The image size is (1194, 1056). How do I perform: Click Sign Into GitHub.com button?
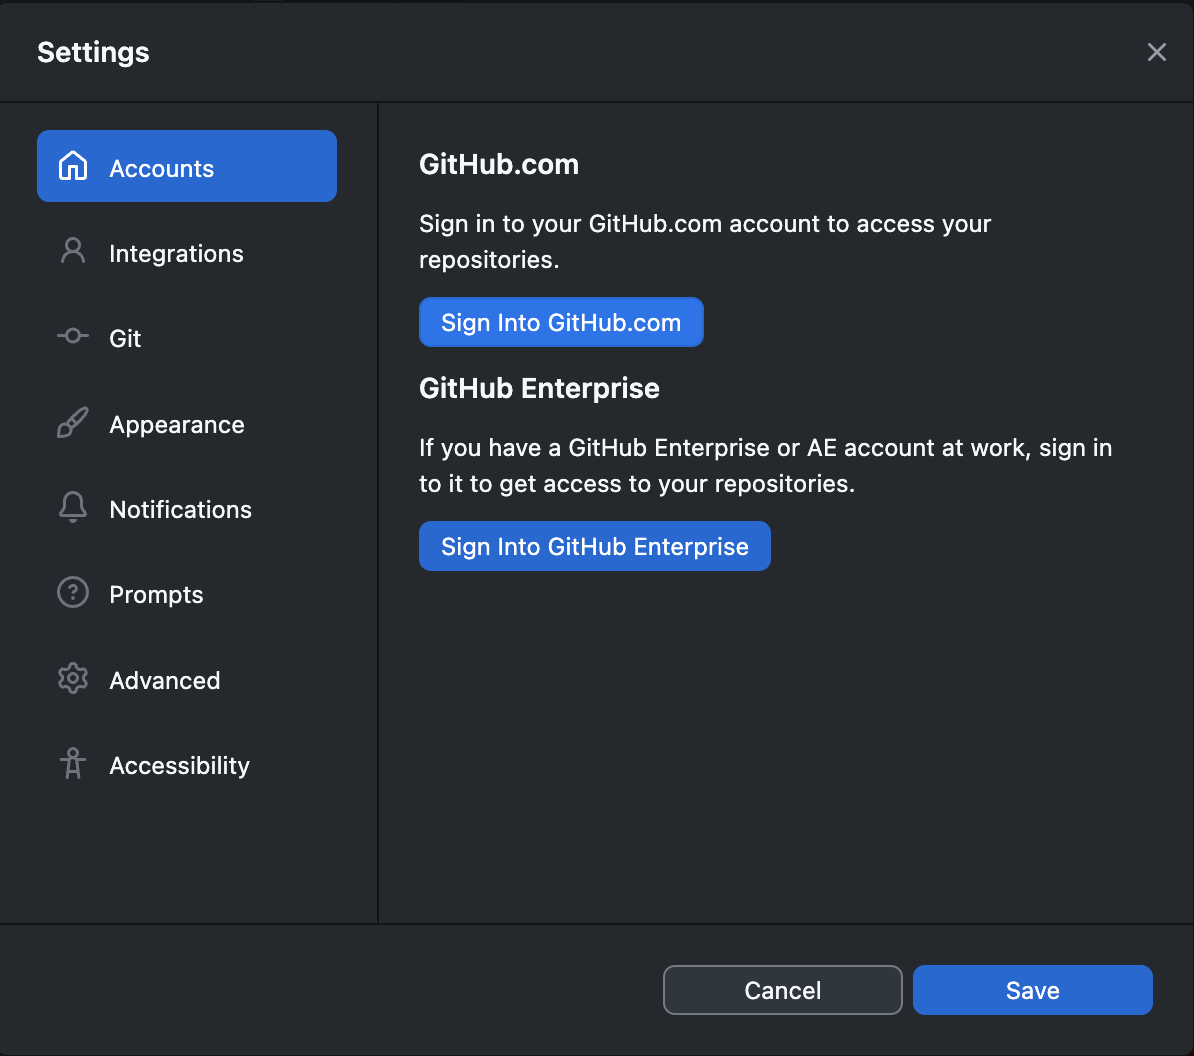561,322
